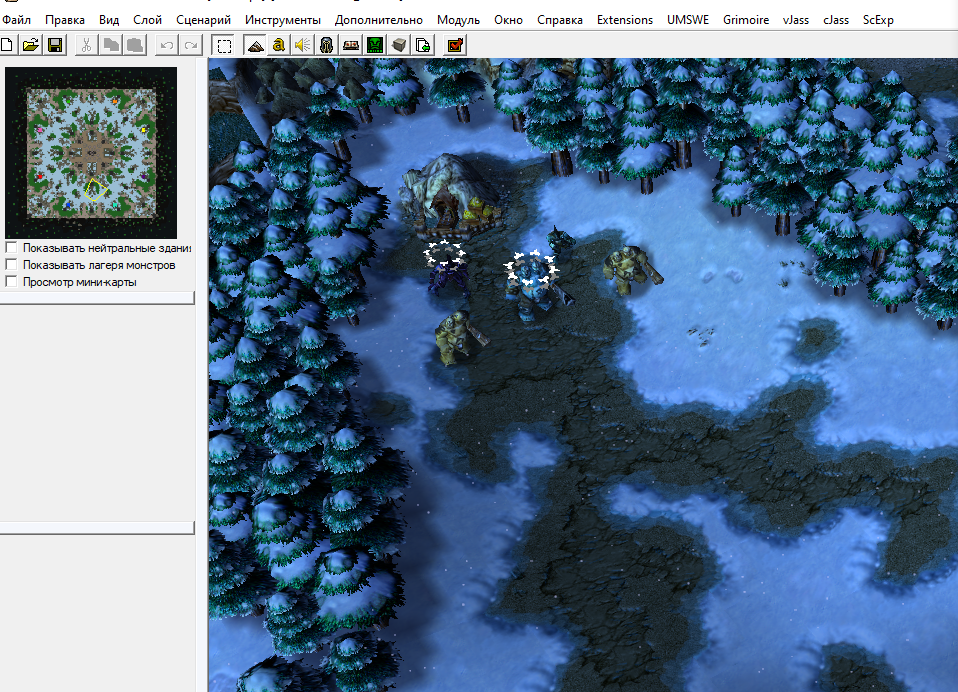Click the Copy toolbar icon
The image size is (958, 692).
pyautogui.click(x=111, y=45)
